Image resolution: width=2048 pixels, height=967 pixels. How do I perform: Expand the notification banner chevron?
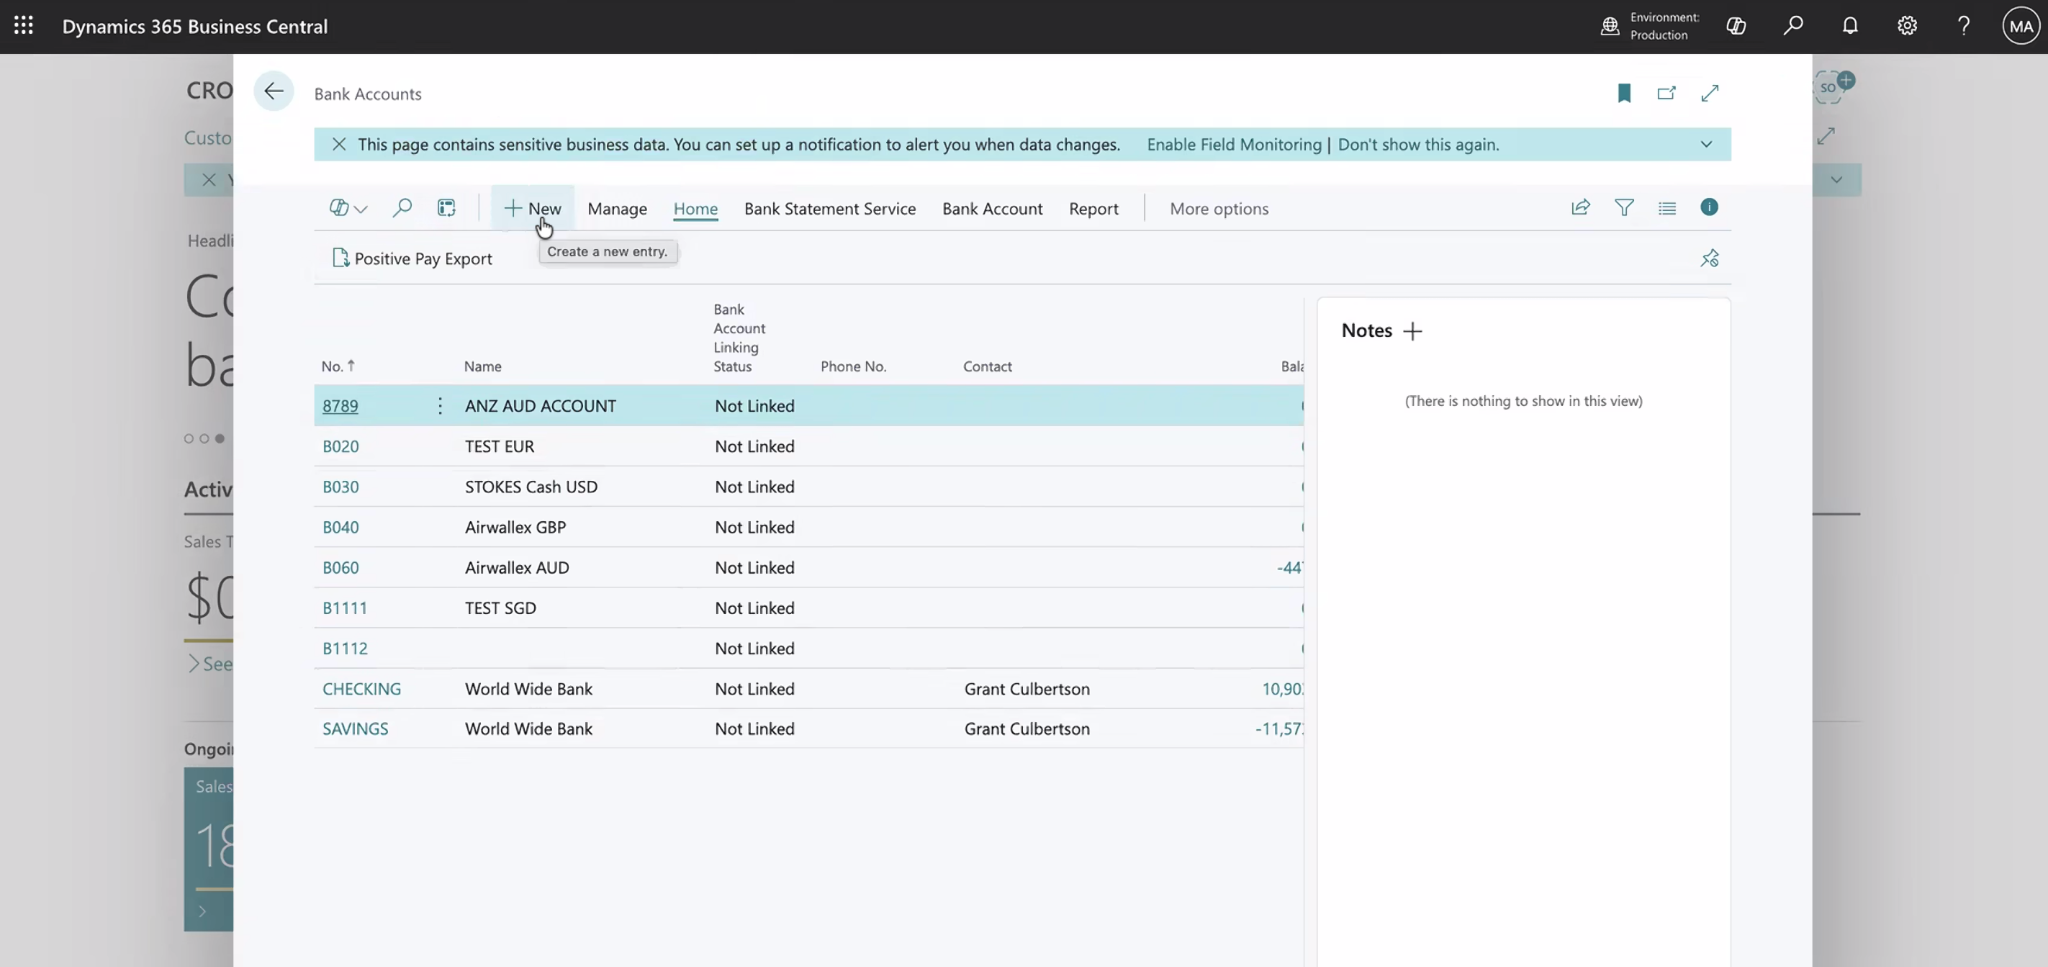[1706, 144]
